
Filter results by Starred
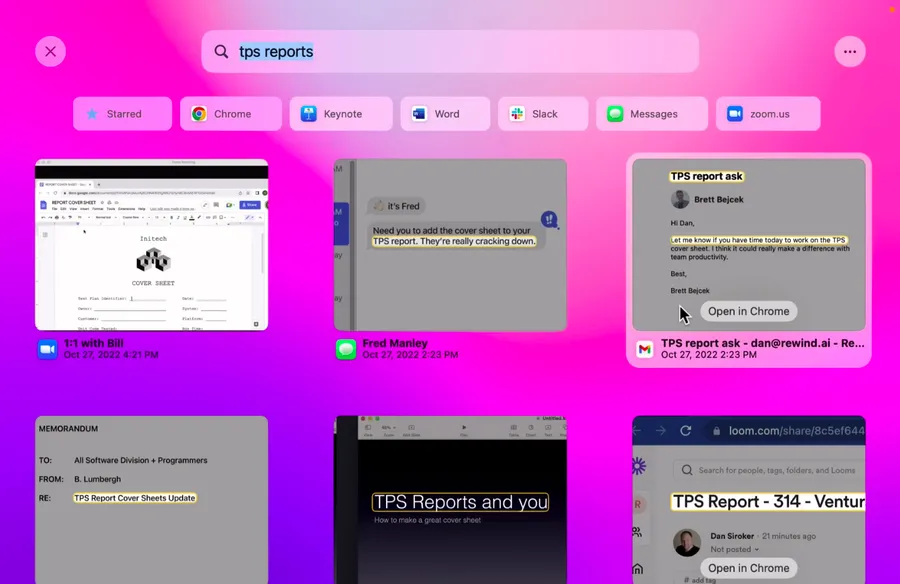pos(122,114)
